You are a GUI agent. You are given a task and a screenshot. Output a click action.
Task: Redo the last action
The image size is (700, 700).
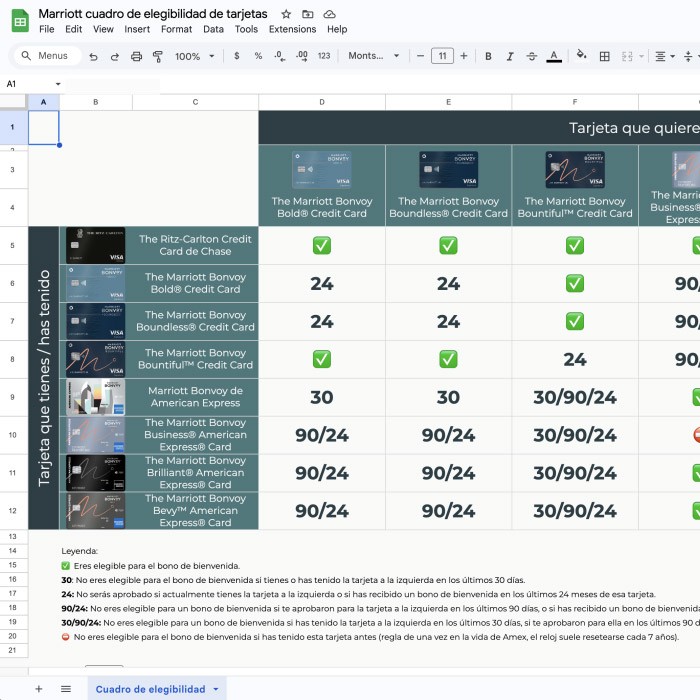(115, 56)
